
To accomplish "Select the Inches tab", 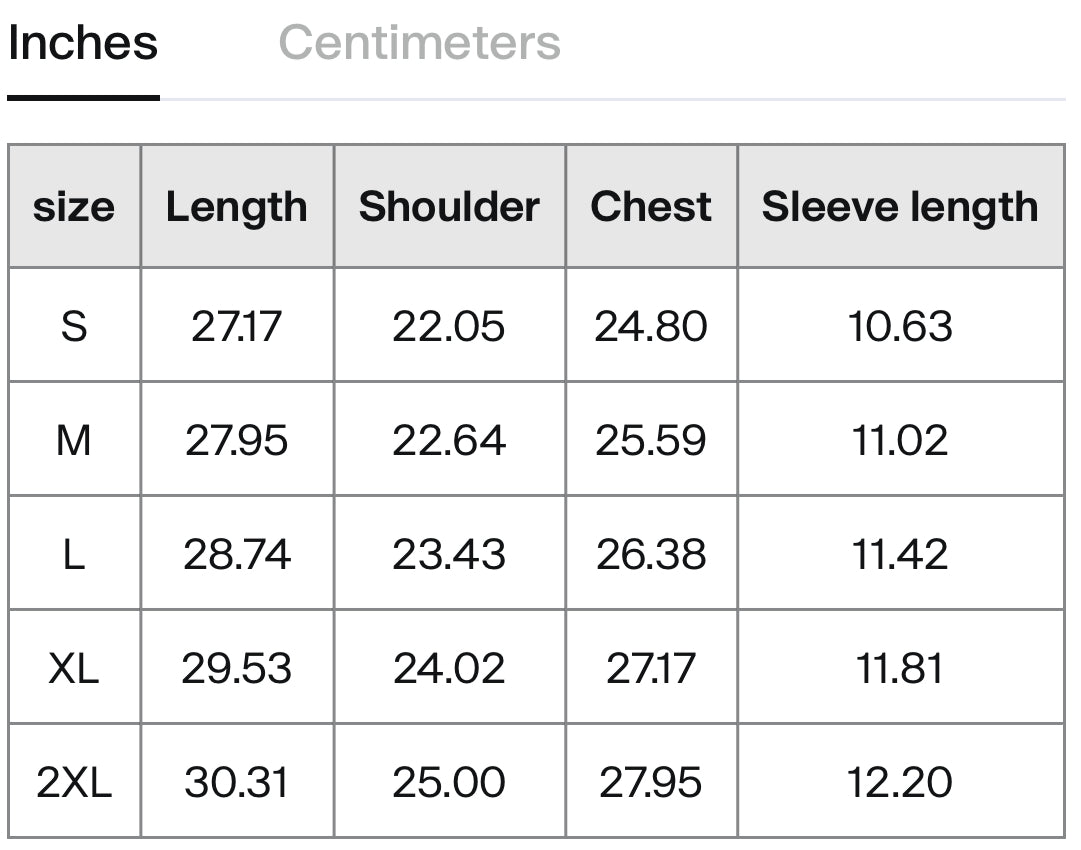I will click(83, 43).
